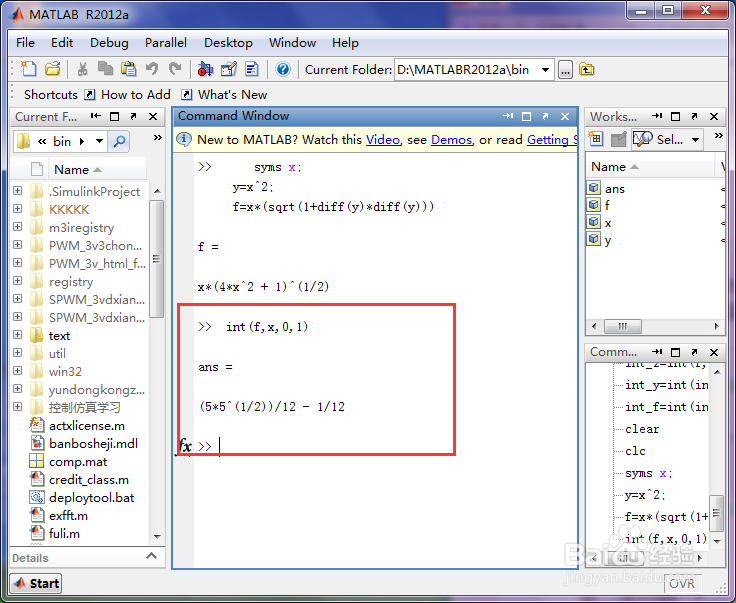
Task: Click the plot selection icon in Workspace
Action: pyautogui.click(x=643, y=139)
